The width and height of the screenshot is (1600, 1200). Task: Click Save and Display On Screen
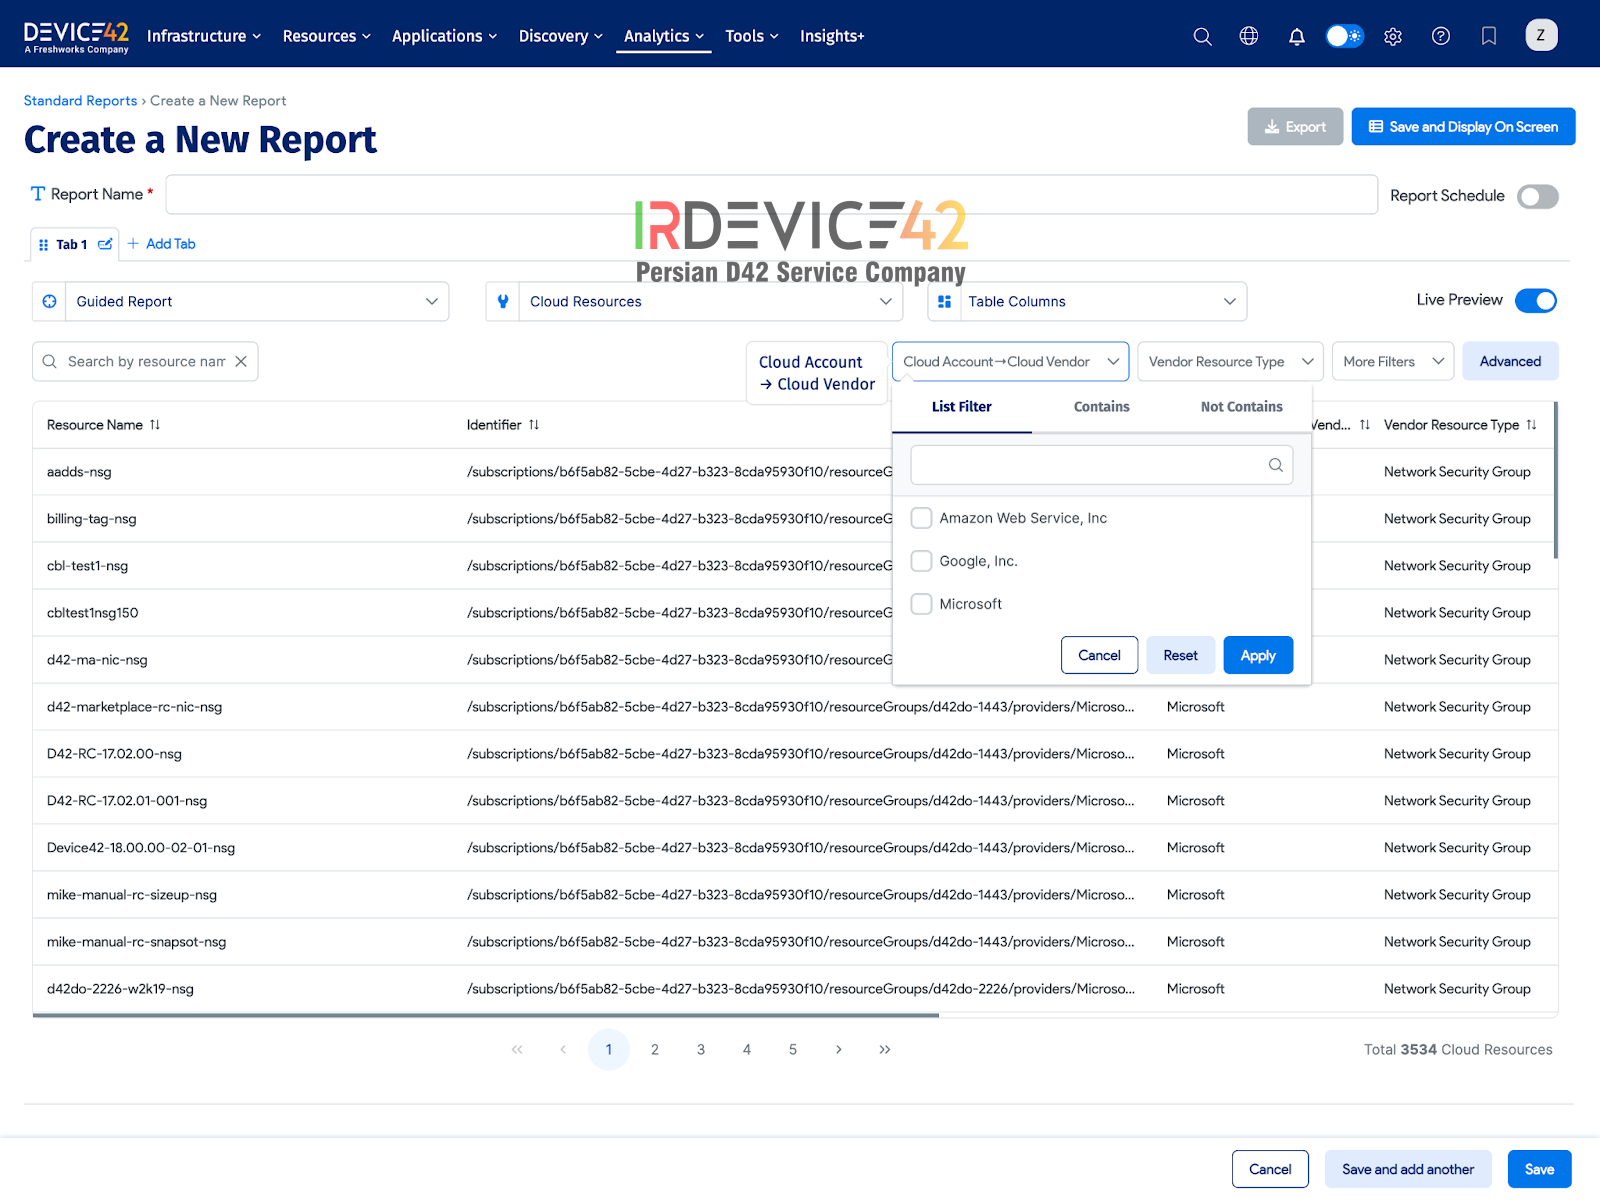click(x=1463, y=127)
